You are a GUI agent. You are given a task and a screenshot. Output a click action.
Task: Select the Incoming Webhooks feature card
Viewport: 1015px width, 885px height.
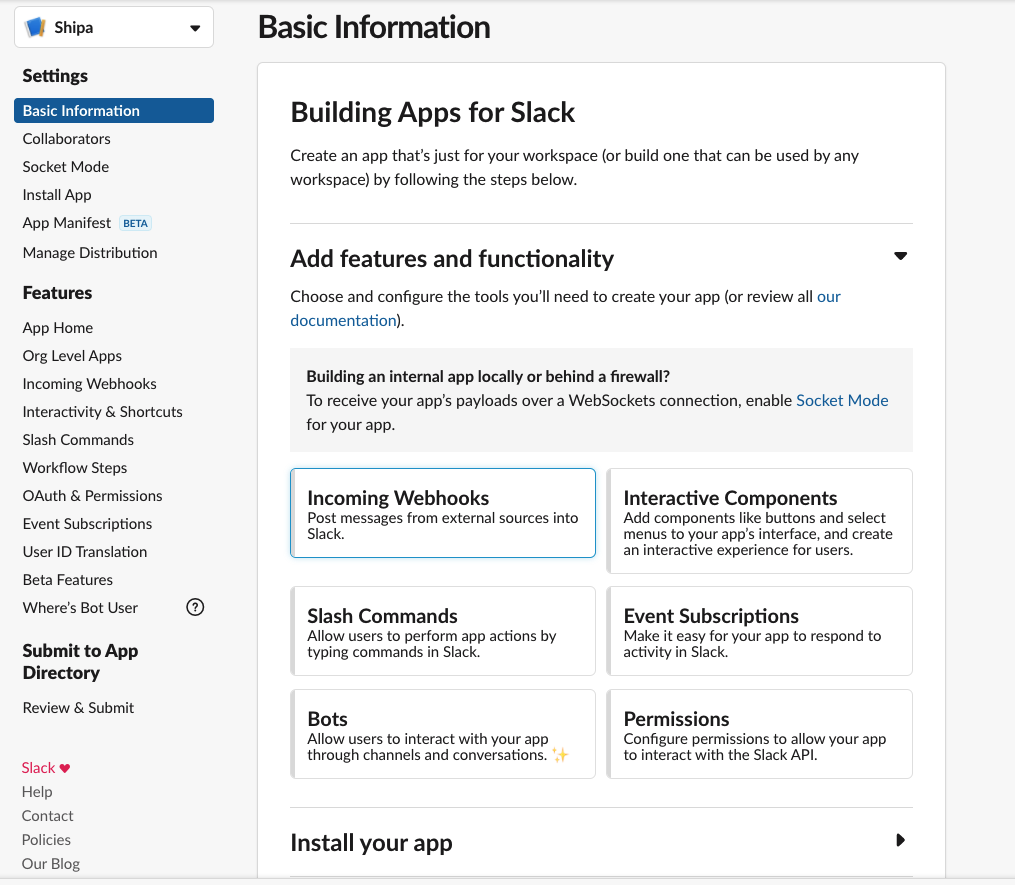tap(443, 513)
